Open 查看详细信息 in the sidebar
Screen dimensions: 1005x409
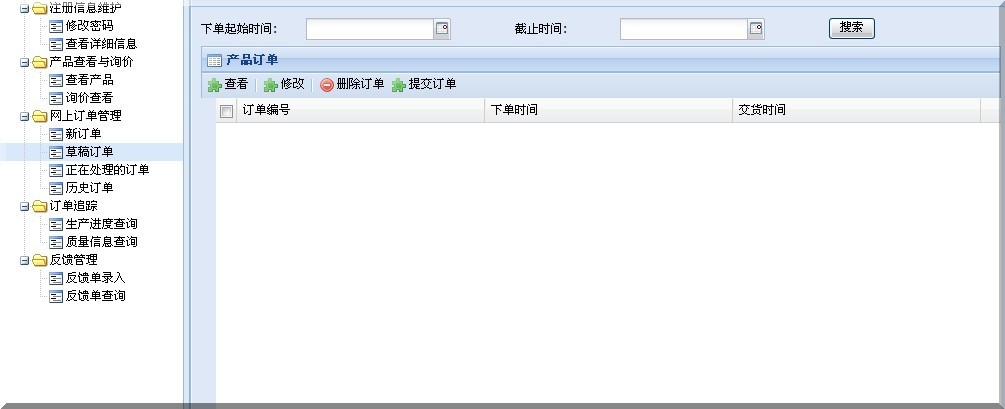[101, 44]
